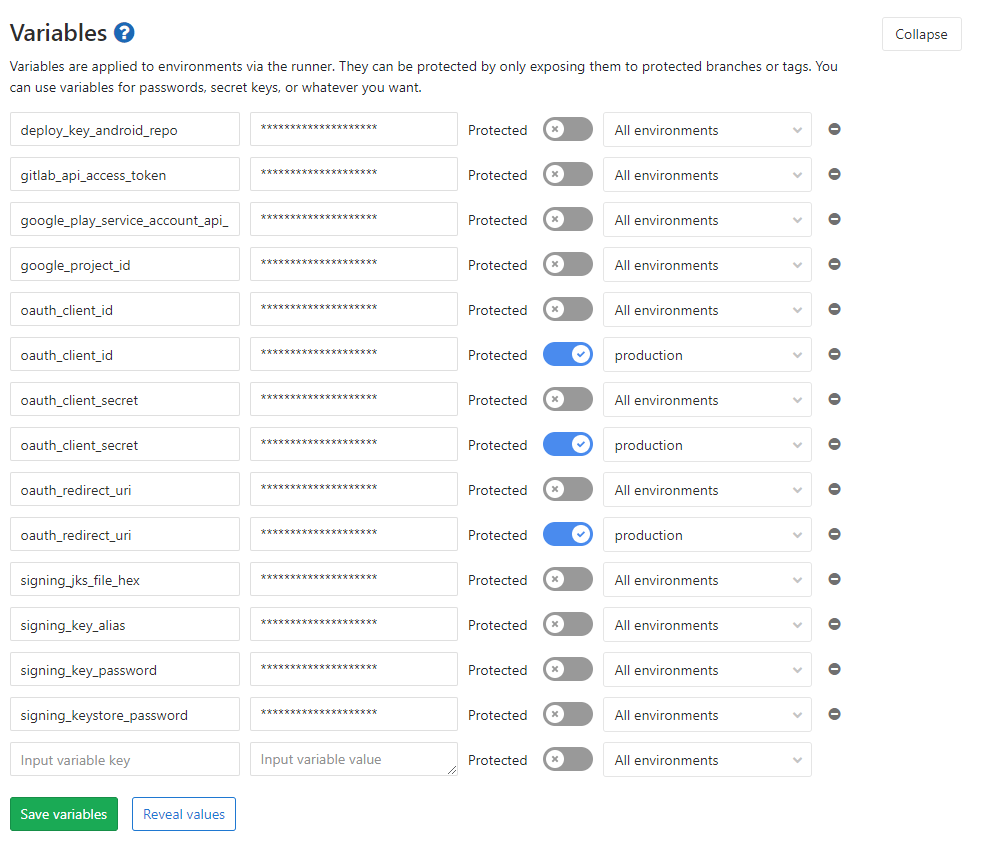Turn on Protected for signing_key_password
Viewport: 983px width, 843px height.
(567, 669)
